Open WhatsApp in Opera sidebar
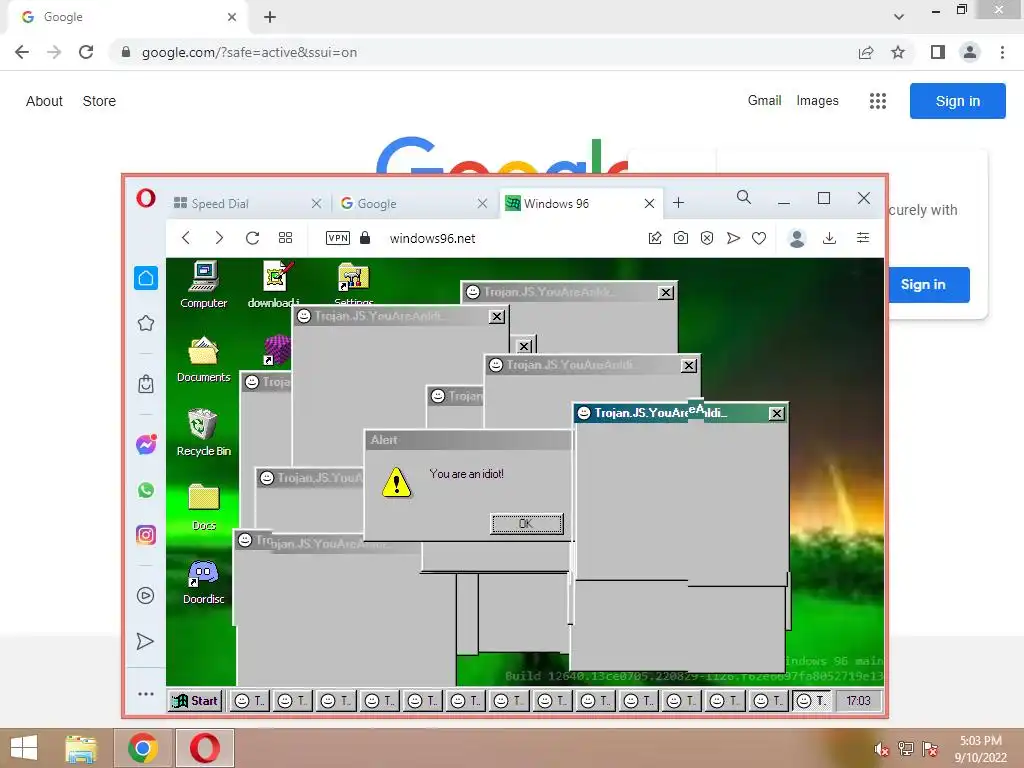The image size is (1024, 768). coord(146,490)
